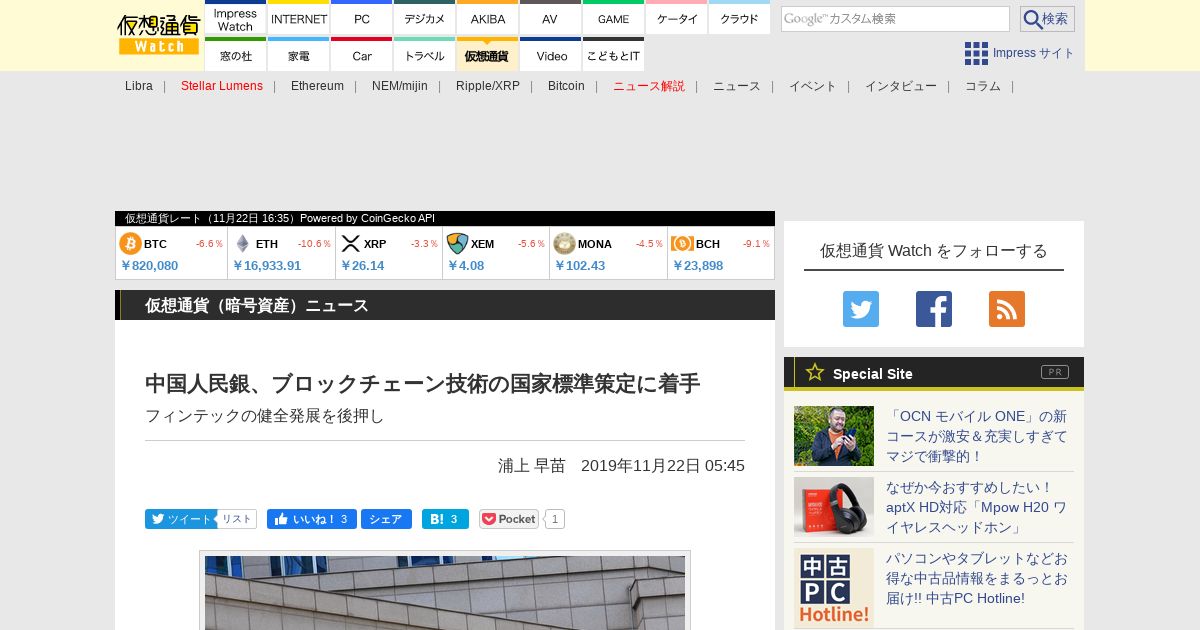Click the Ethereum ETH coin icon
This screenshot has width=1200, height=630.
pyautogui.click(x=242, y=244)
